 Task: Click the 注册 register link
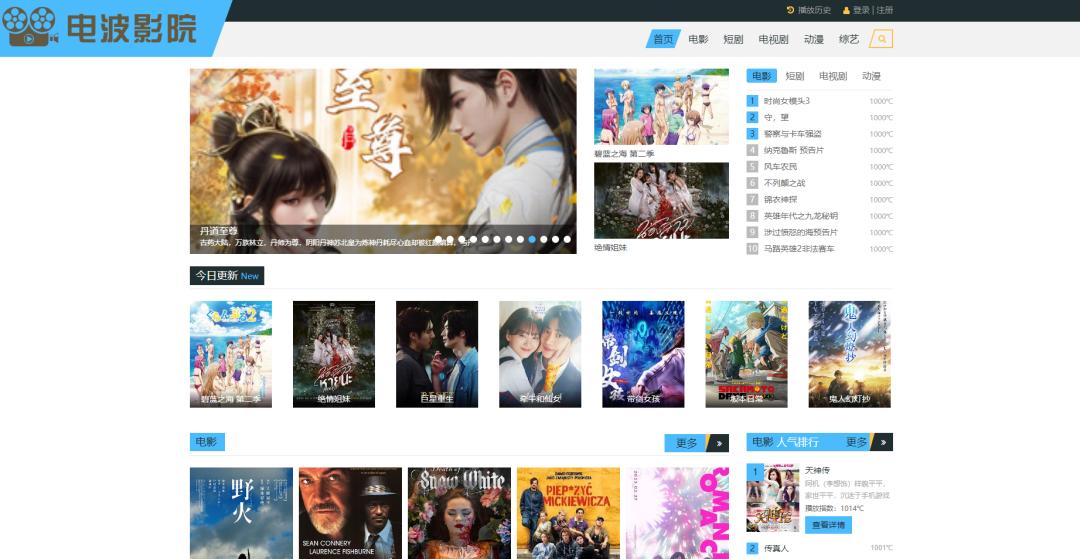pyautogui.click(x=884, y=10)
